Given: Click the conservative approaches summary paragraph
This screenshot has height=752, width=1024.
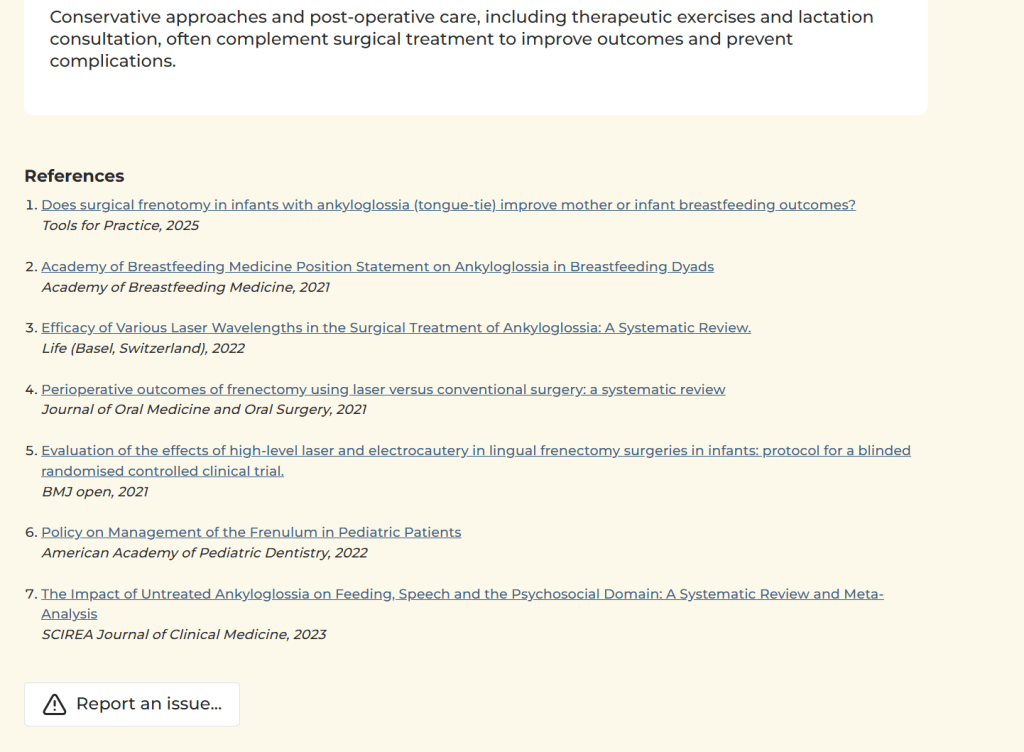Looking at the screenshot, I should point(461,39).
